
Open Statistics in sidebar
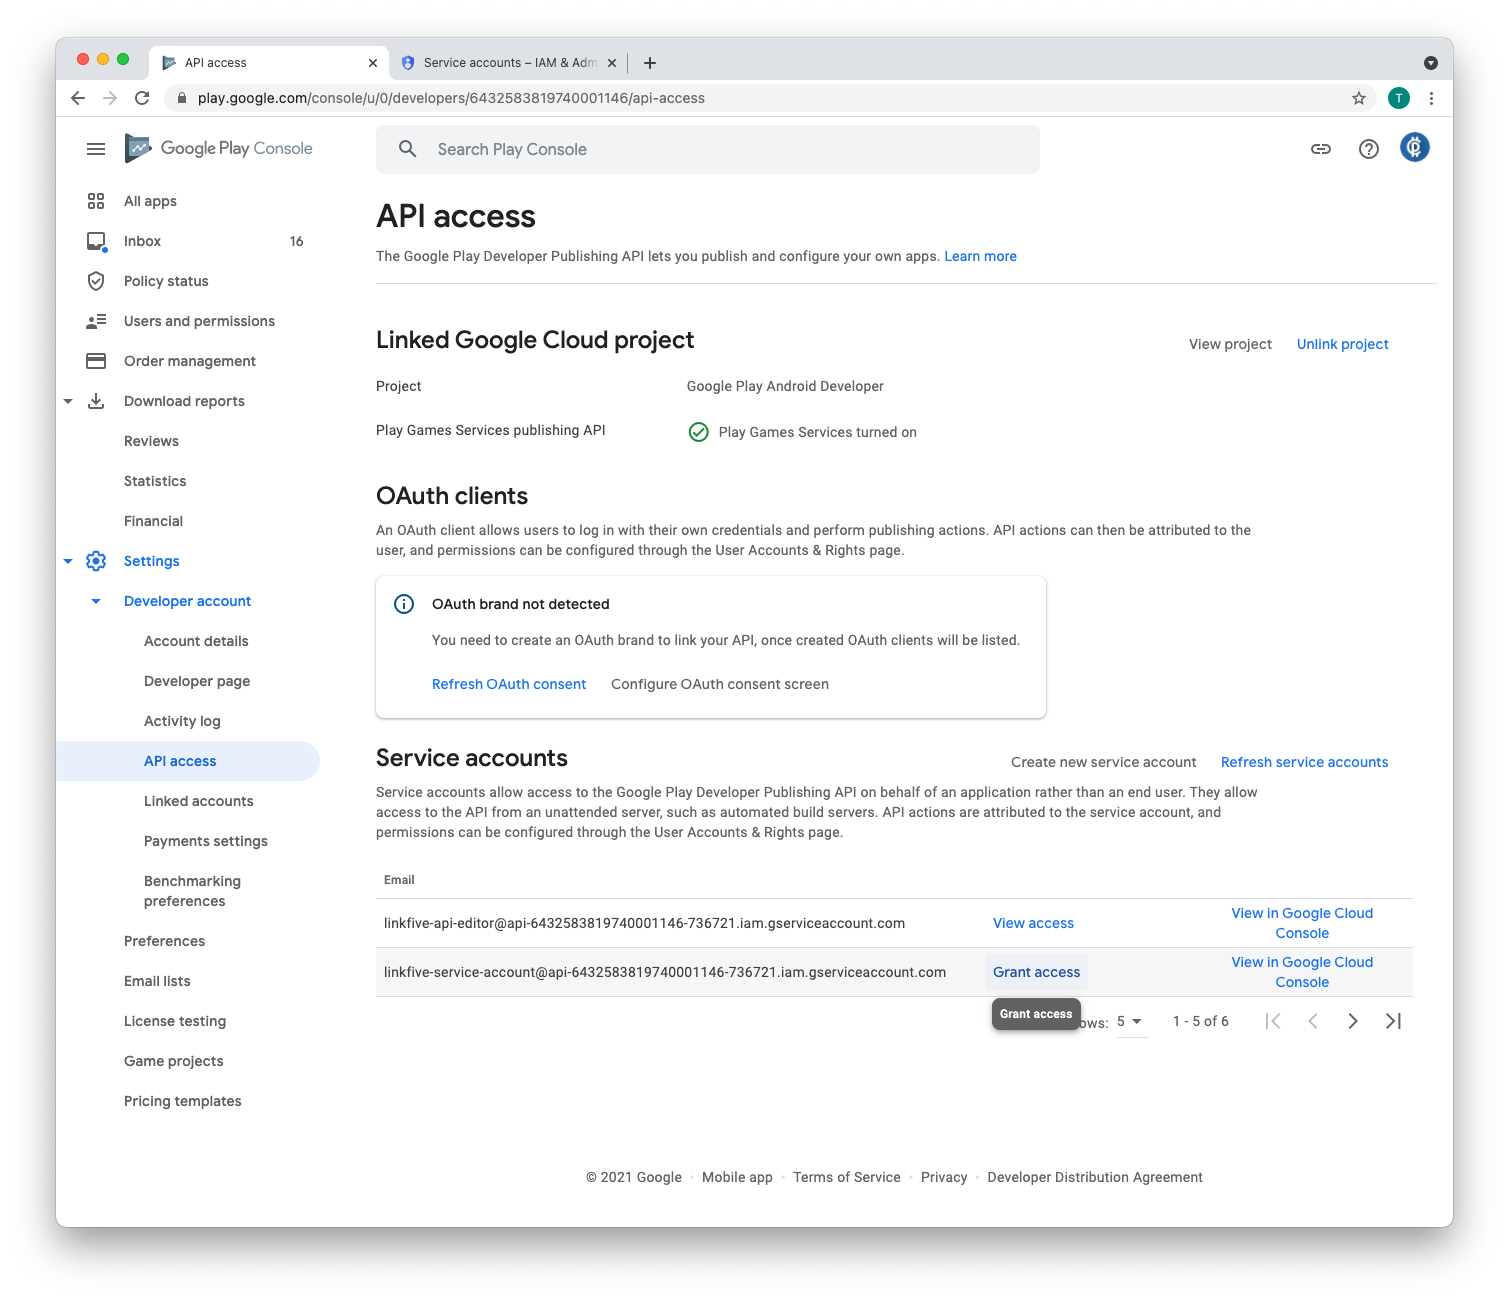click(x=155, y=481)
